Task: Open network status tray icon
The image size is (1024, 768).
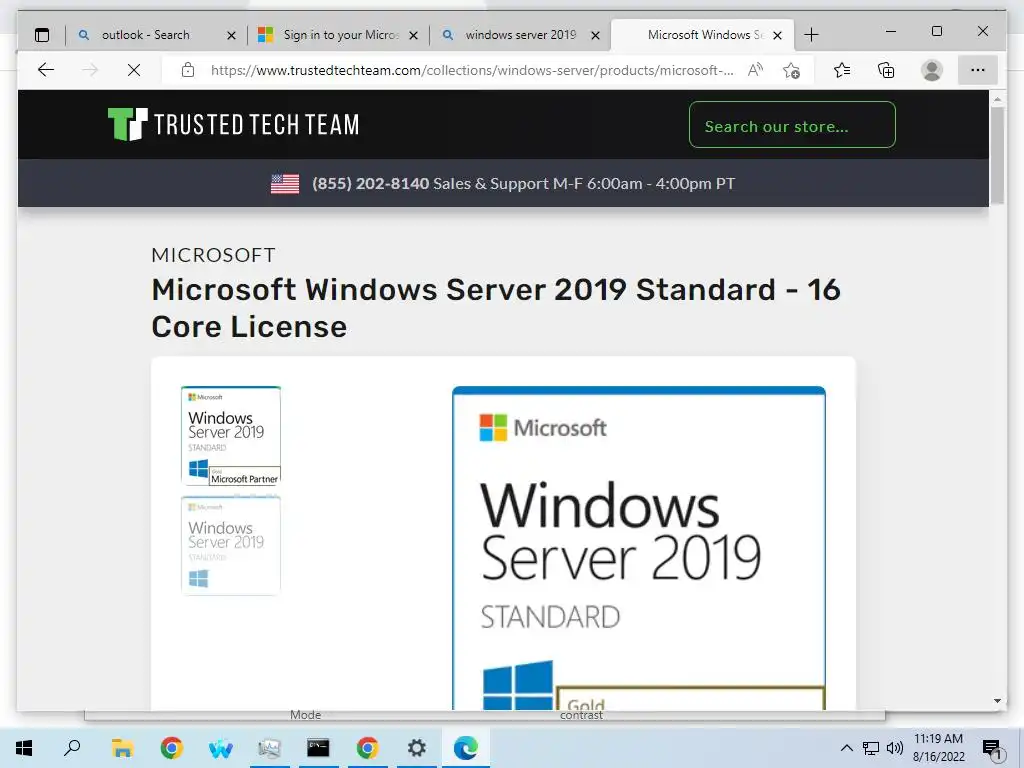Action: (871, 748)
